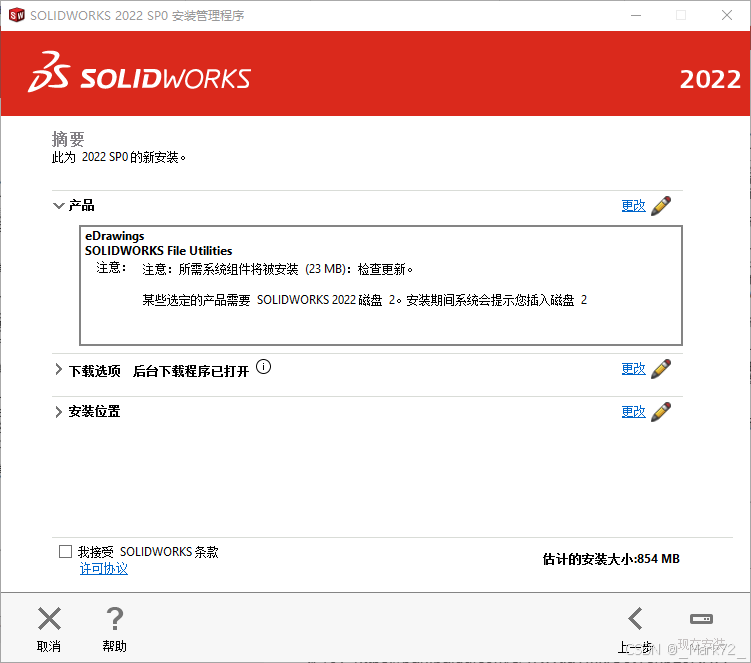Click the info icon after 后台下载程序已打开
Viewport: 751px width, 663px height.
coord(263,367)
